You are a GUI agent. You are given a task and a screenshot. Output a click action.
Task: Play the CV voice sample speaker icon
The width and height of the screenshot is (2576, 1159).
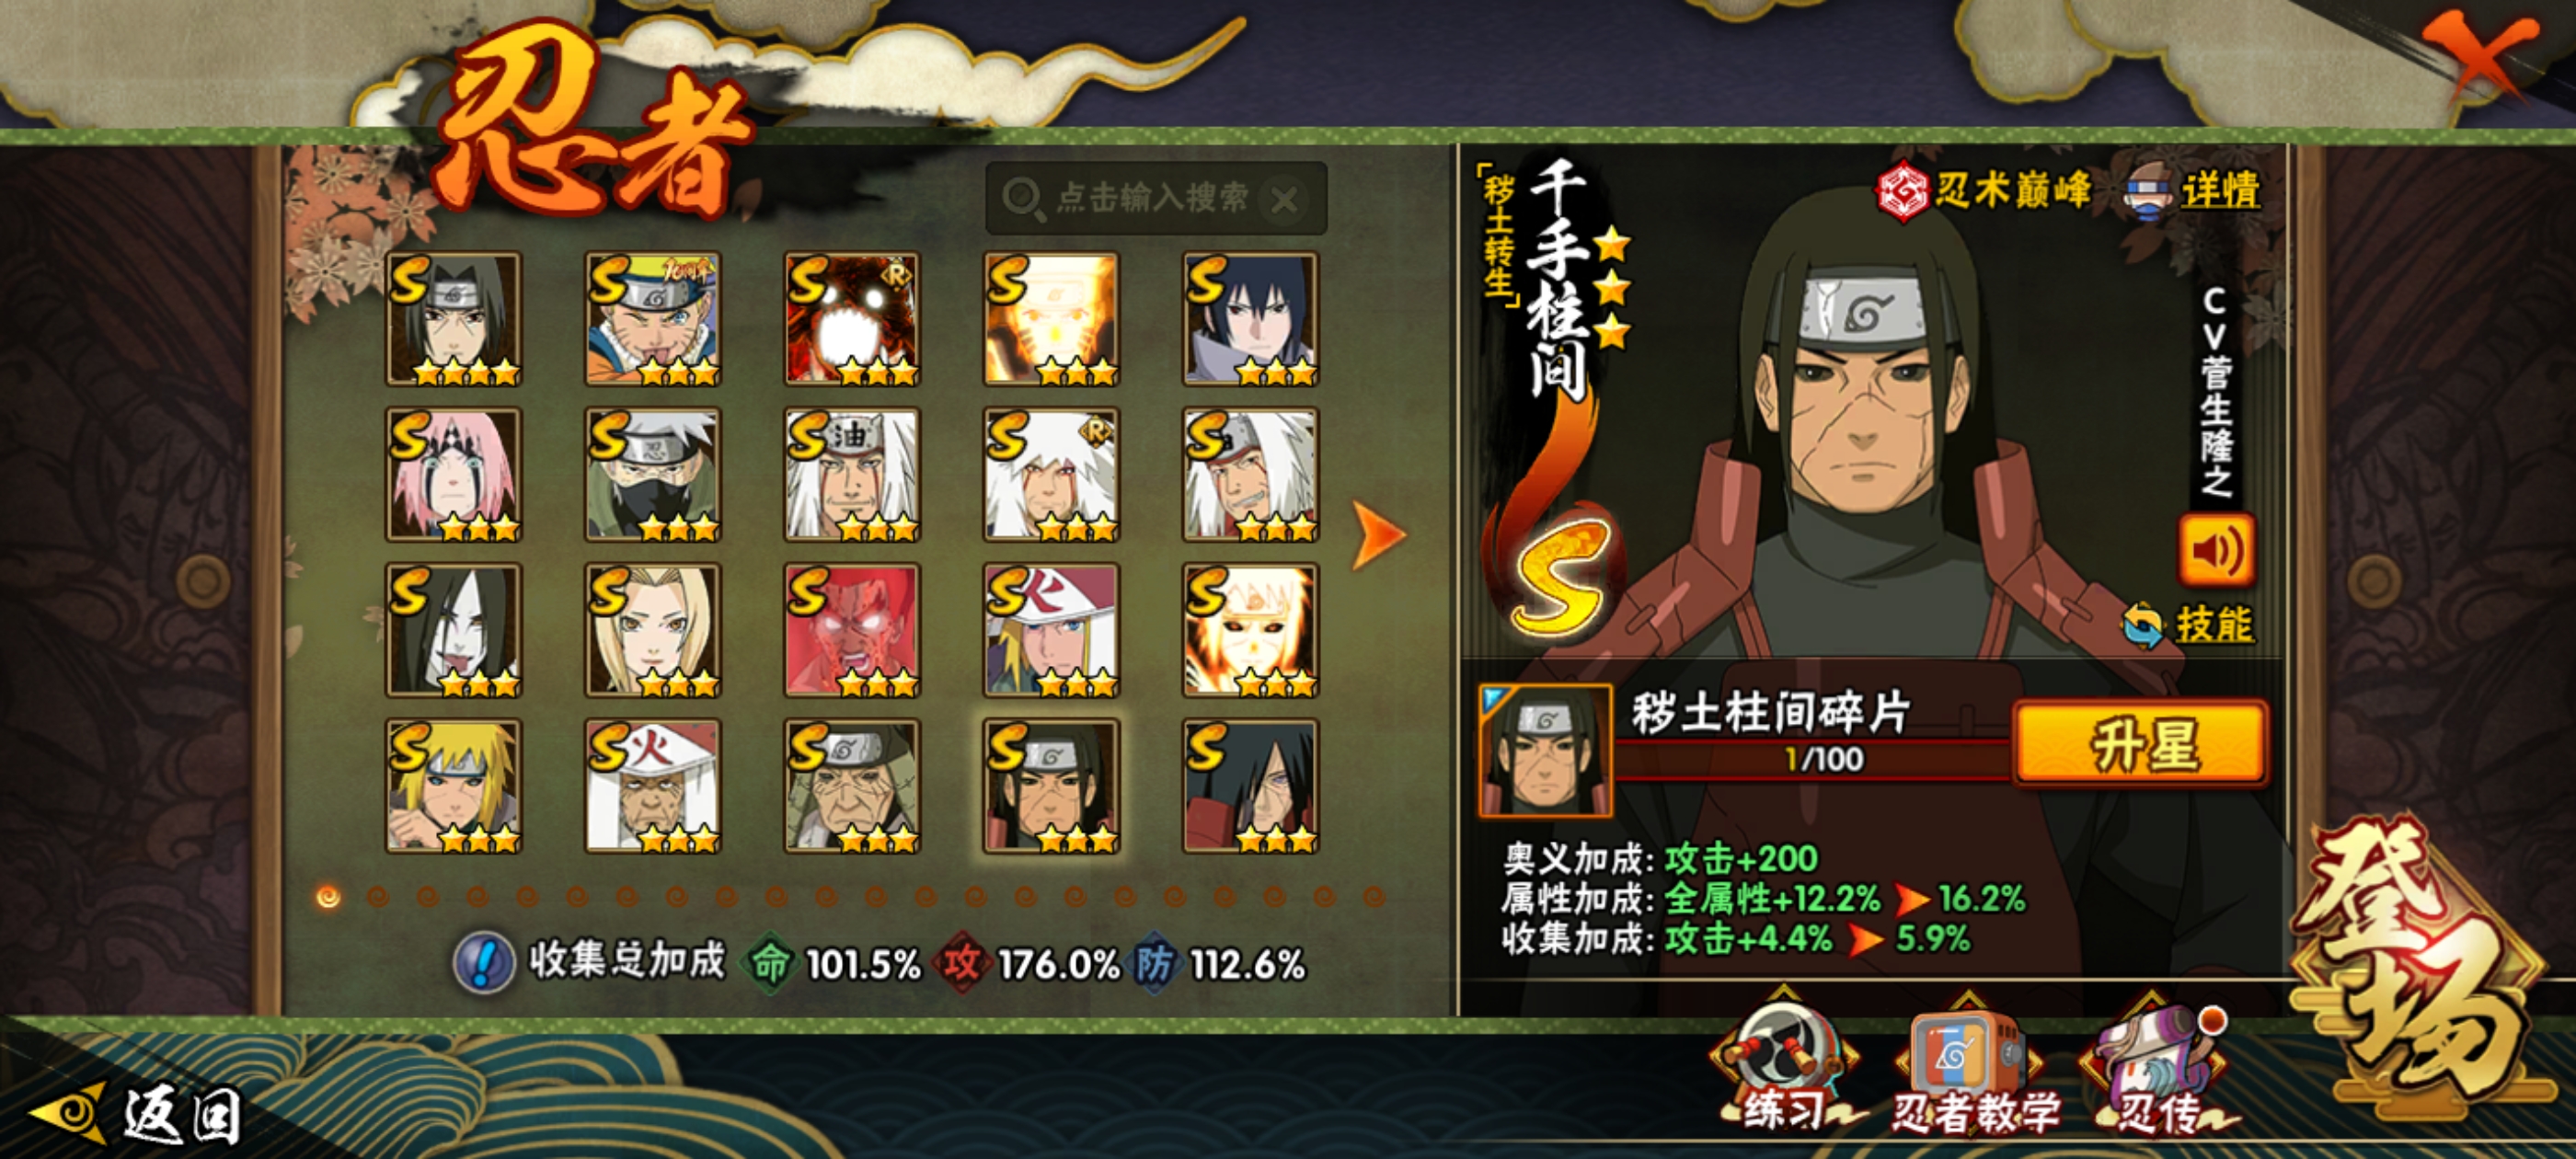click(x=2215, y=549)
